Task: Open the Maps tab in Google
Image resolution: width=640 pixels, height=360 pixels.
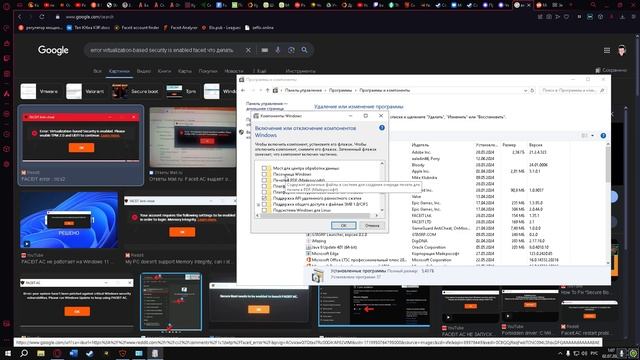Action: (184, 71)
